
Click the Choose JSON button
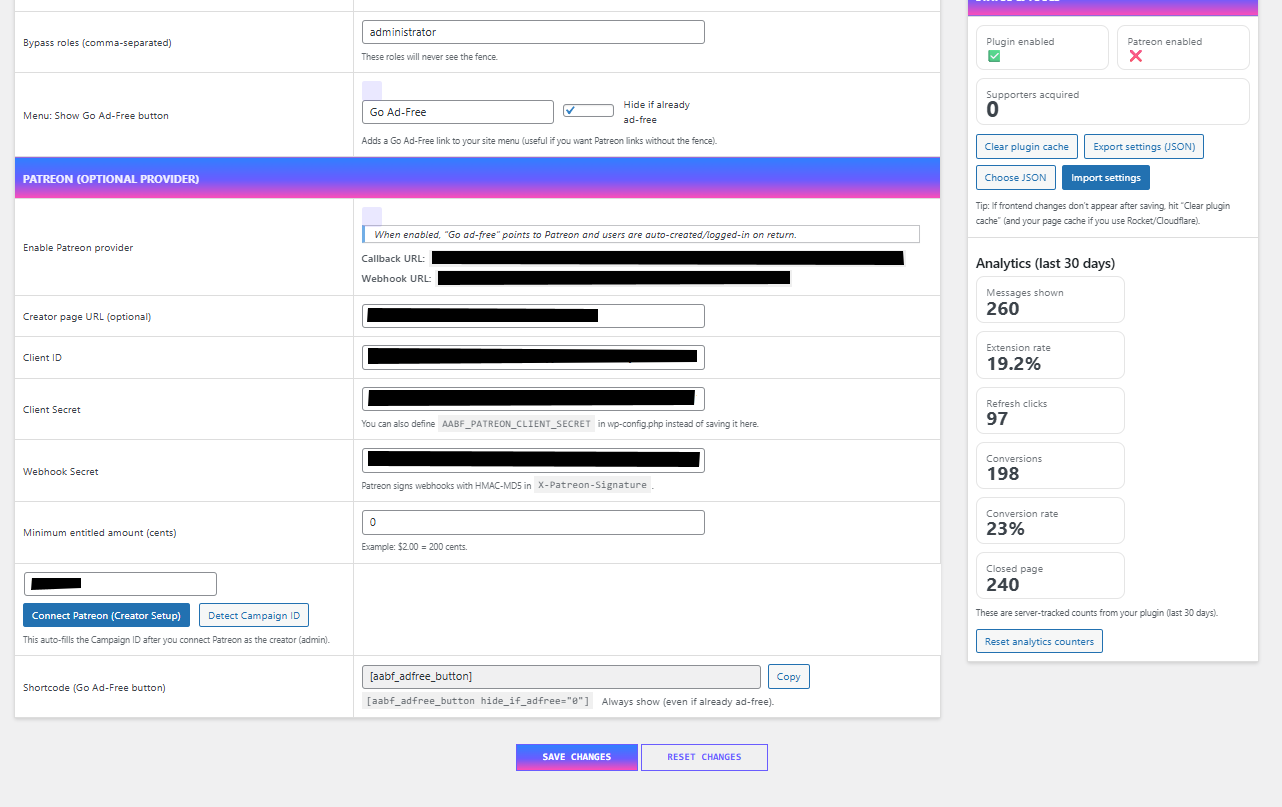pyautogui.click(x=1015, y=177)
